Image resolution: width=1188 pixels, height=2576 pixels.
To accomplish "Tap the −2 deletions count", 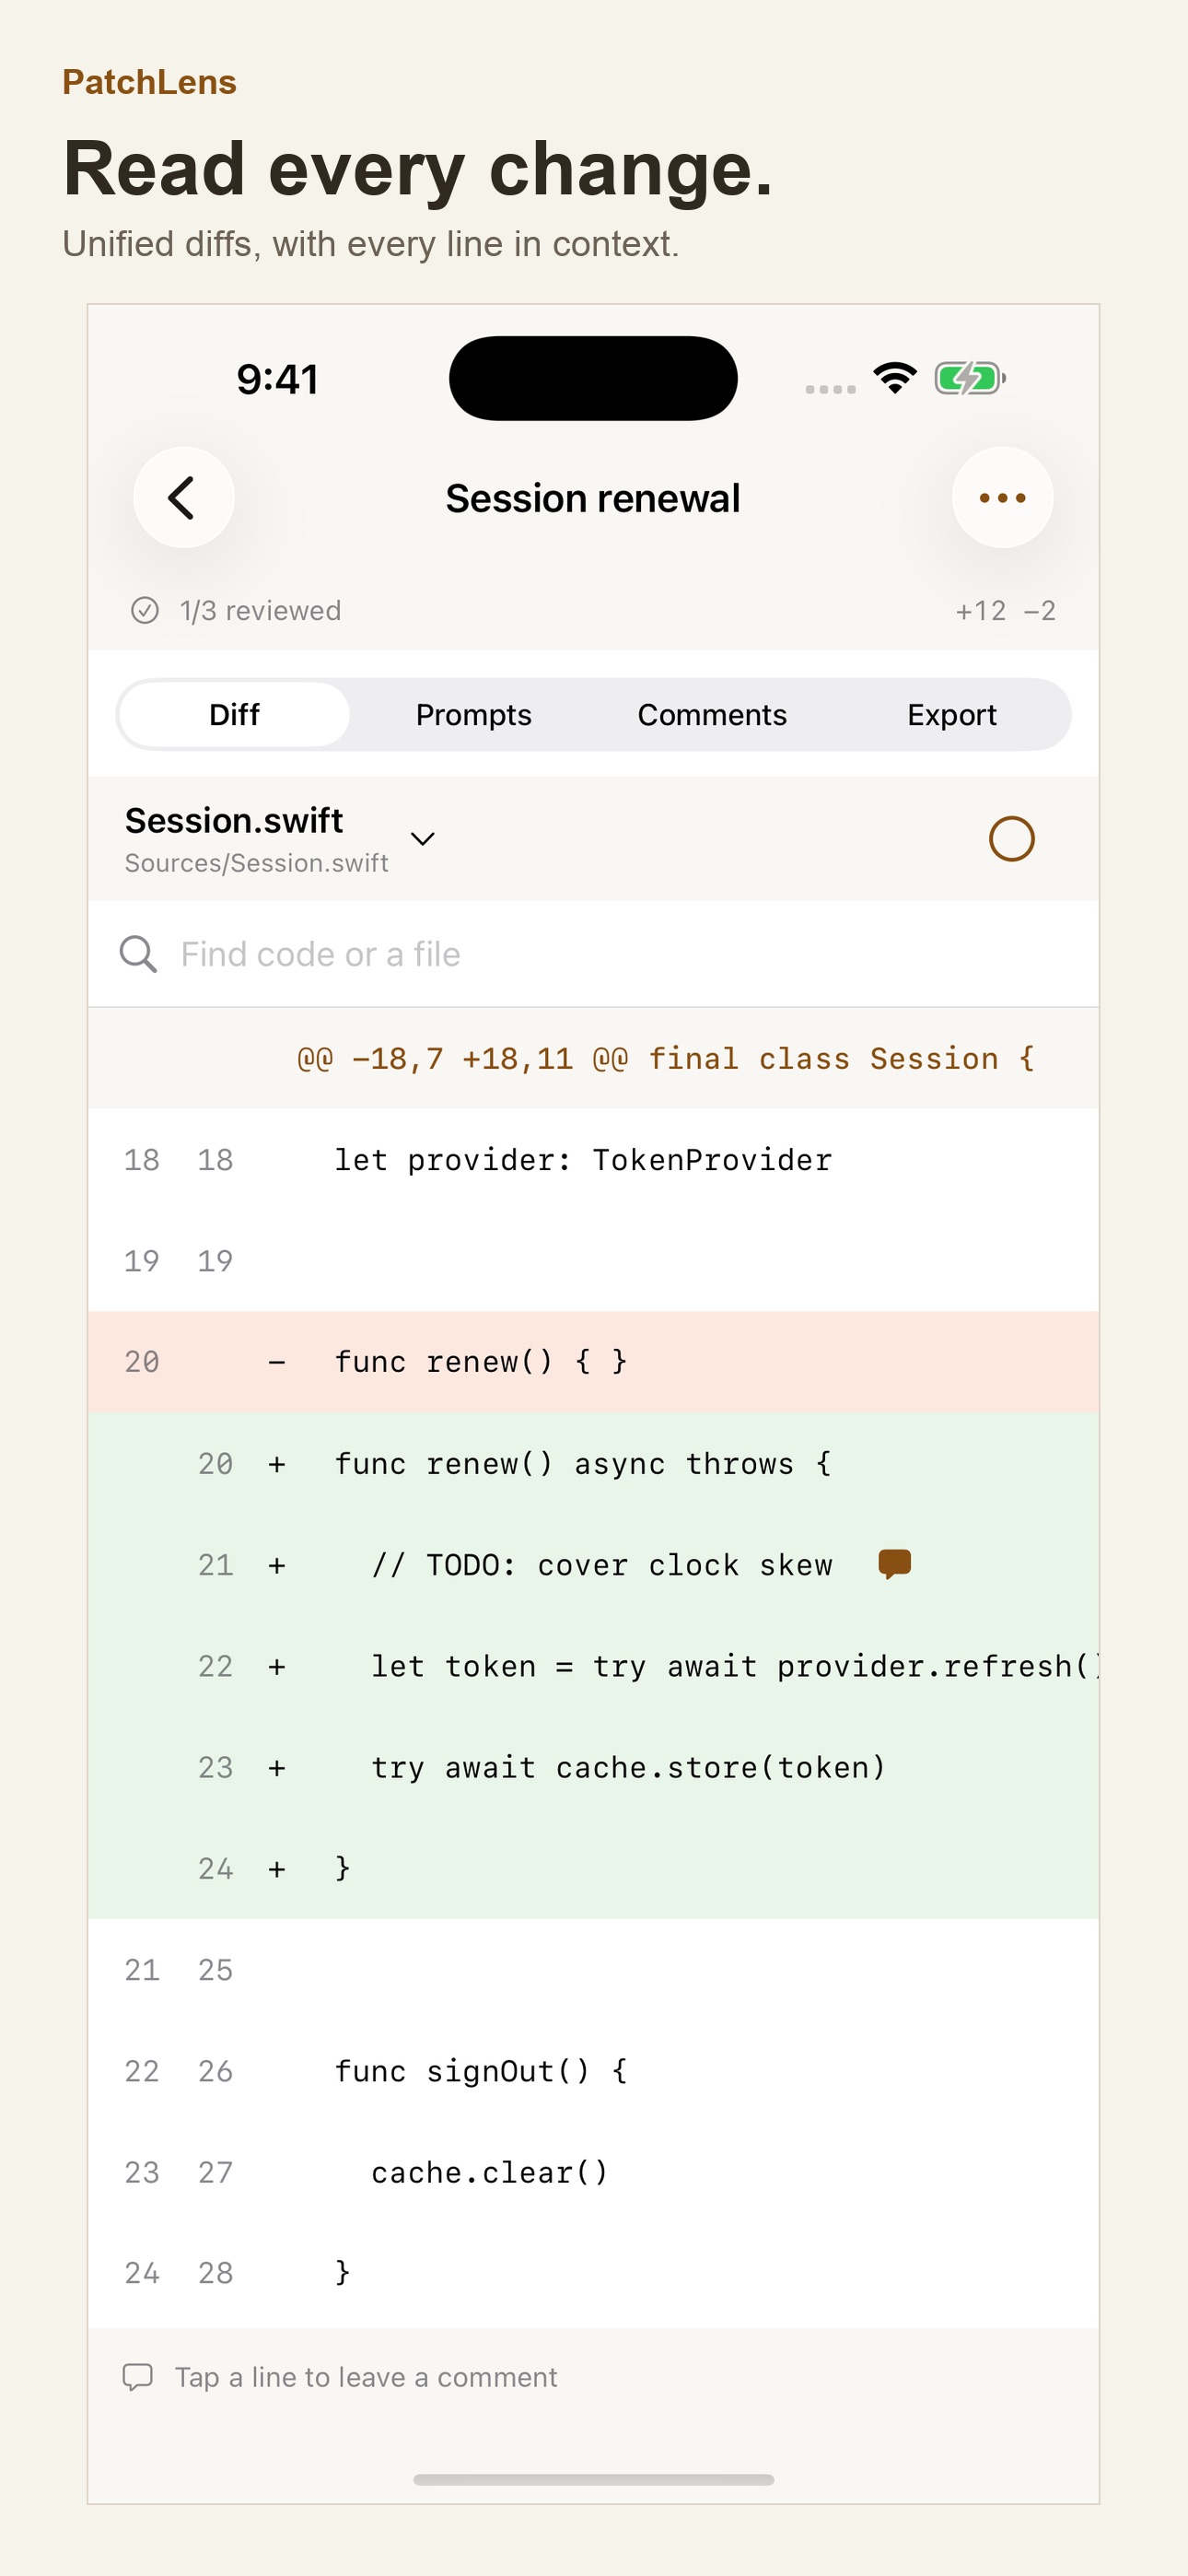I will [x=1039, y=610].
